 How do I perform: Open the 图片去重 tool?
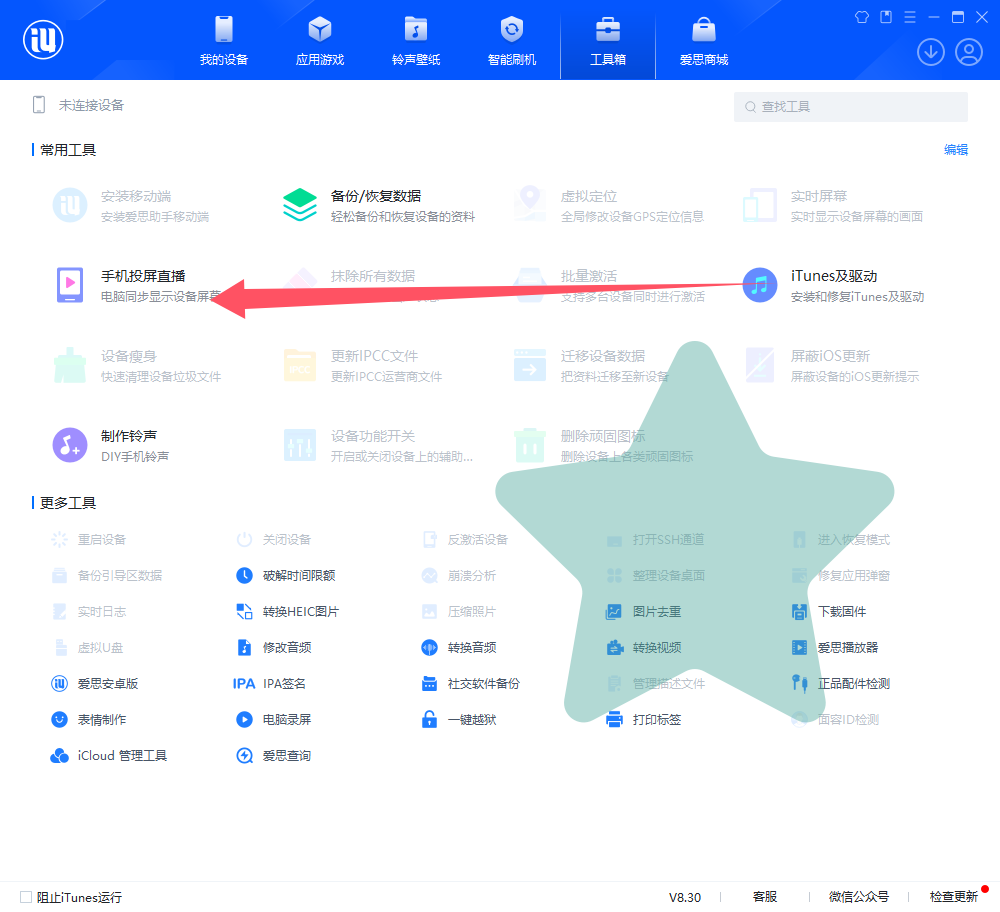click(643, 612)
